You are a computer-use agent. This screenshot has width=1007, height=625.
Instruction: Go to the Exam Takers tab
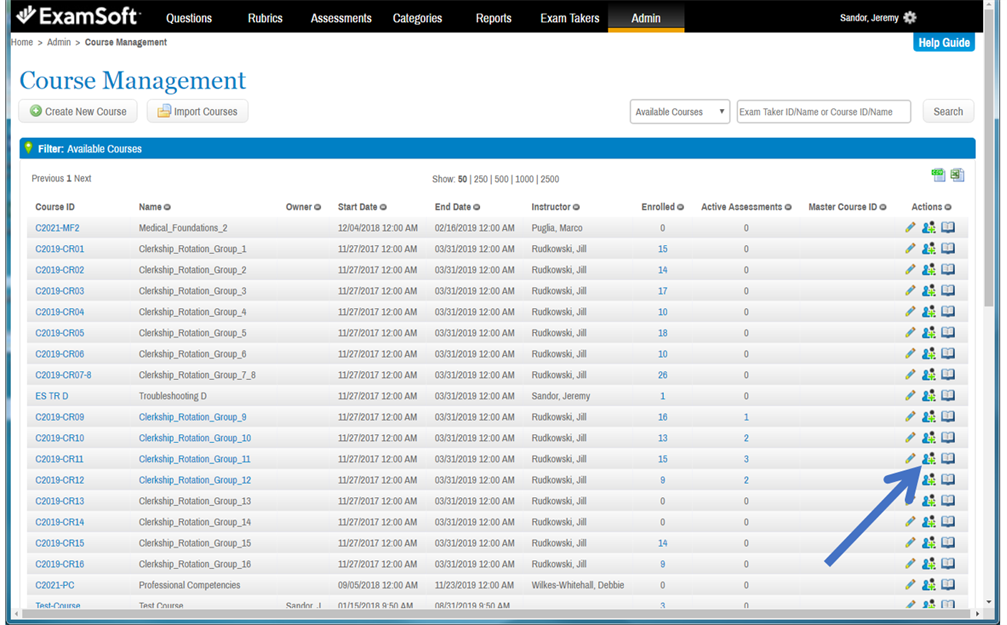(x=569, y=18)
